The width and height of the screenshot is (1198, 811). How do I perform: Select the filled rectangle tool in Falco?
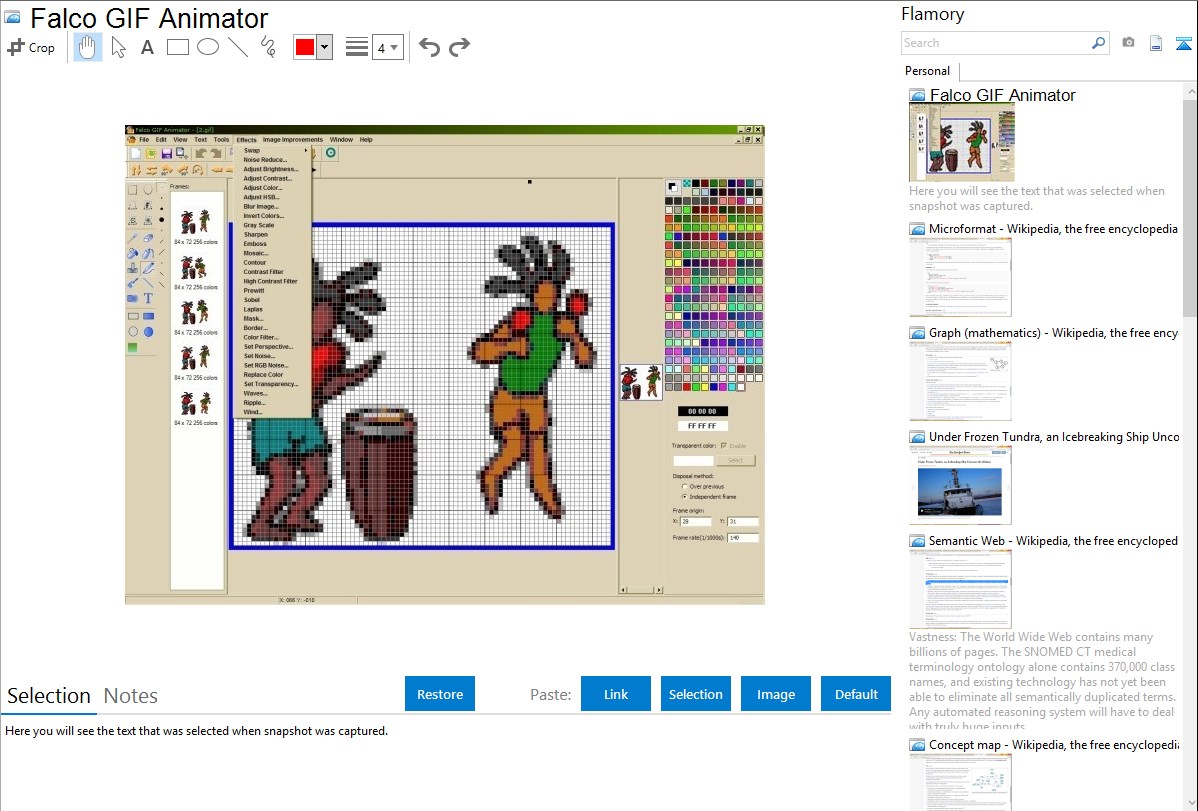click(148, 316)
